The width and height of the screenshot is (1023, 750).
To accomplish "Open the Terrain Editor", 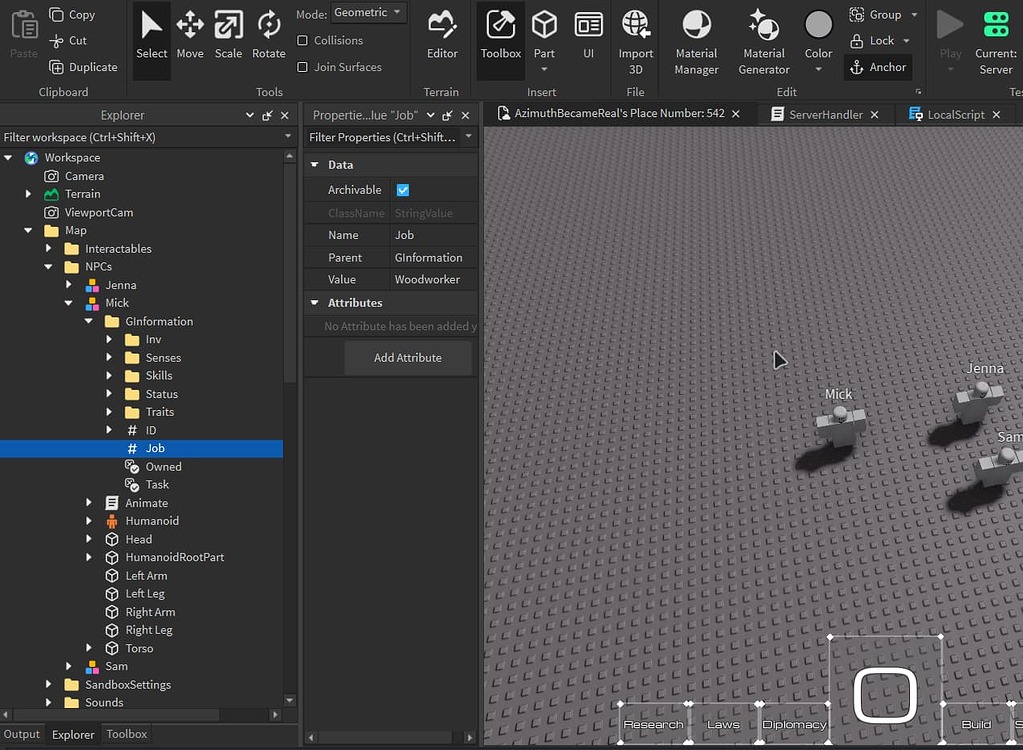I will click(442, 35).
